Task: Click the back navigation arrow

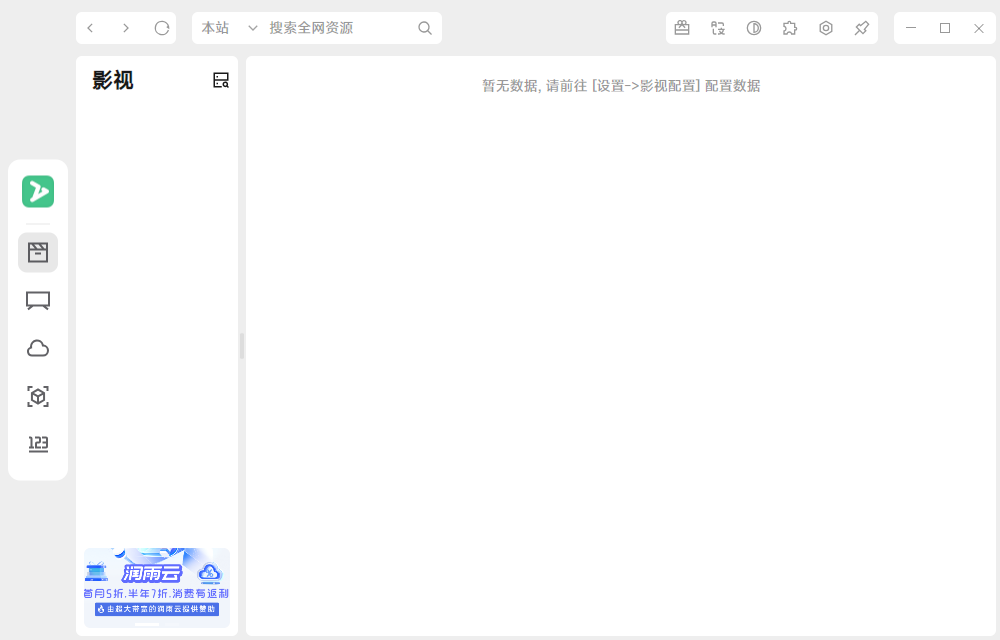Action: tap(90, 28)
